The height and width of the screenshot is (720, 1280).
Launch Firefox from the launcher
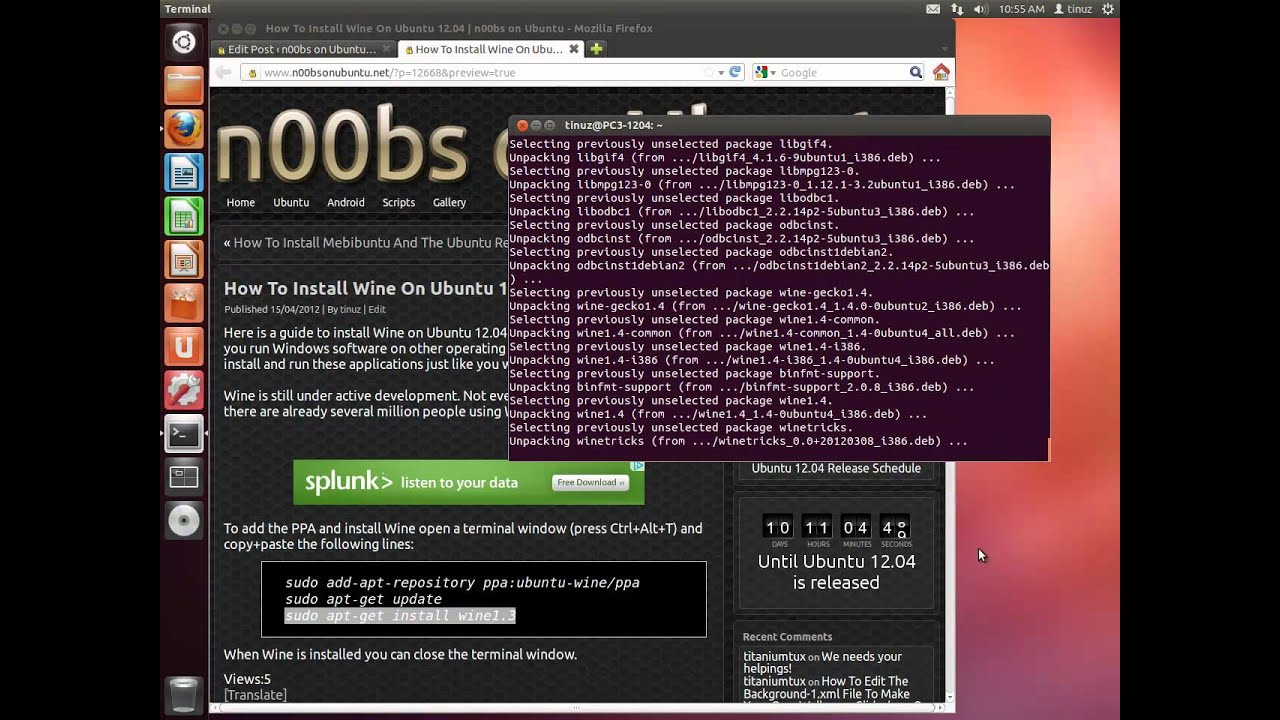click(184, 129)
